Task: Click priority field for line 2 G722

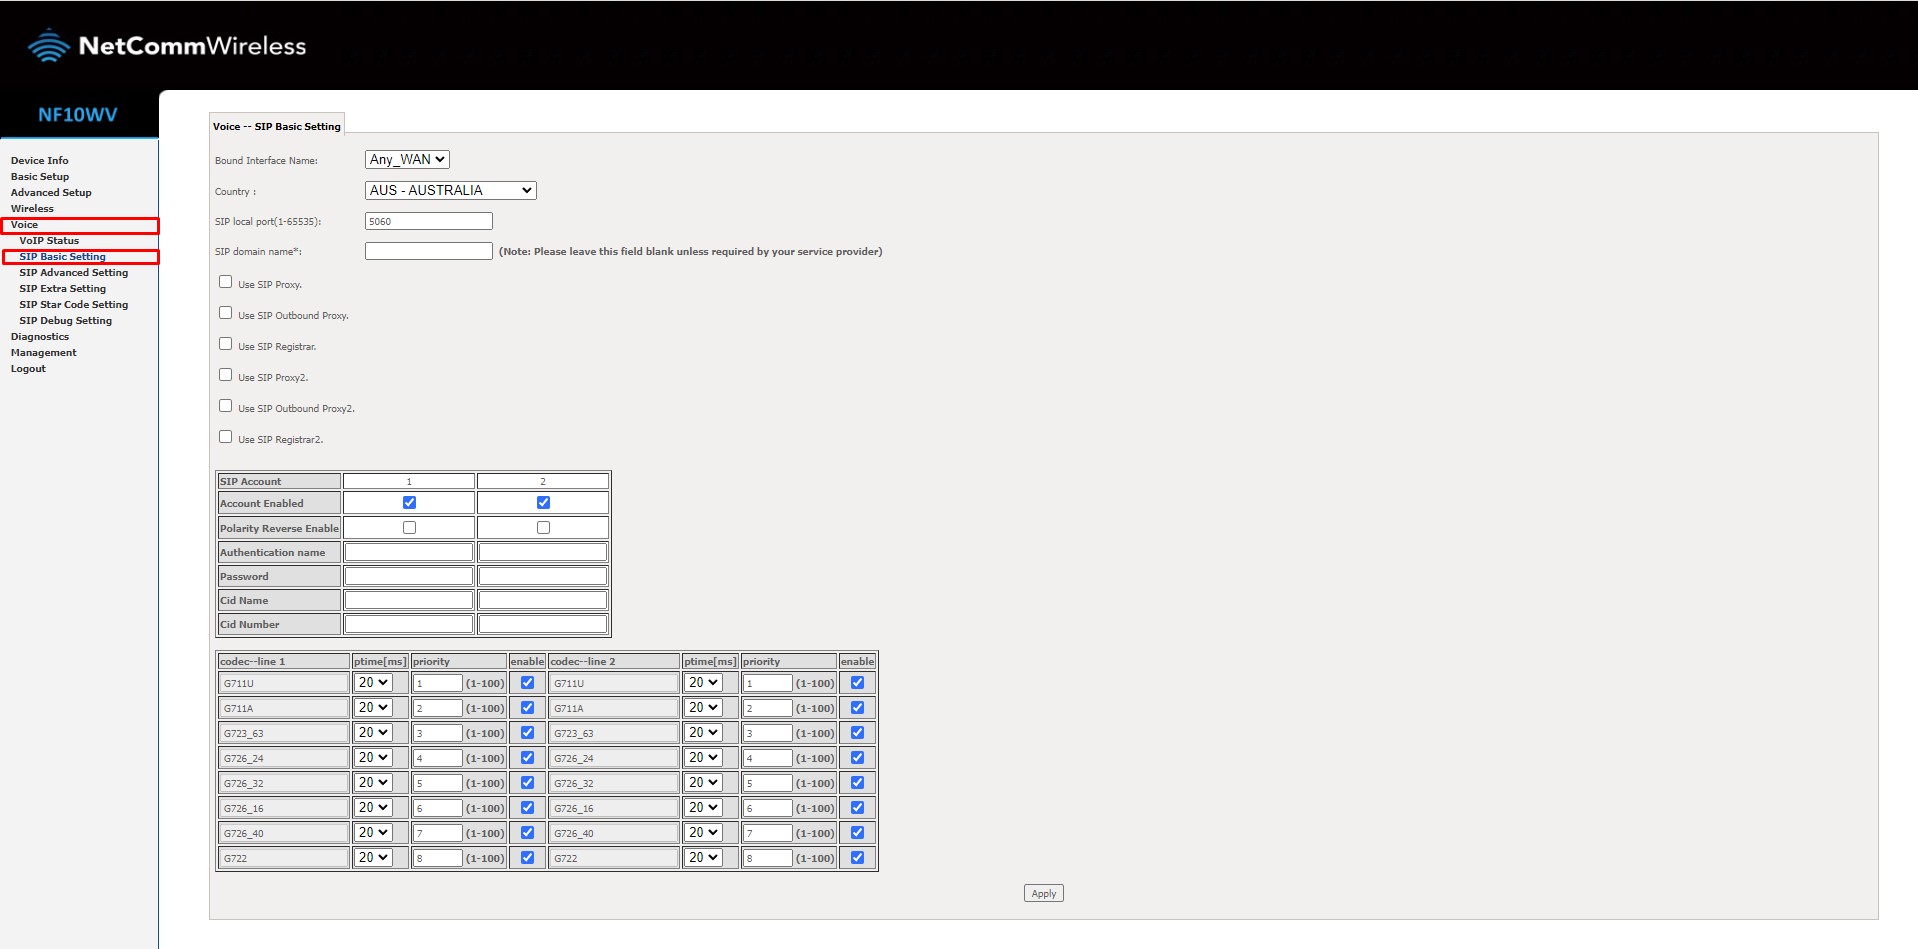Action: pyautogui.click(x=767, y=858)
